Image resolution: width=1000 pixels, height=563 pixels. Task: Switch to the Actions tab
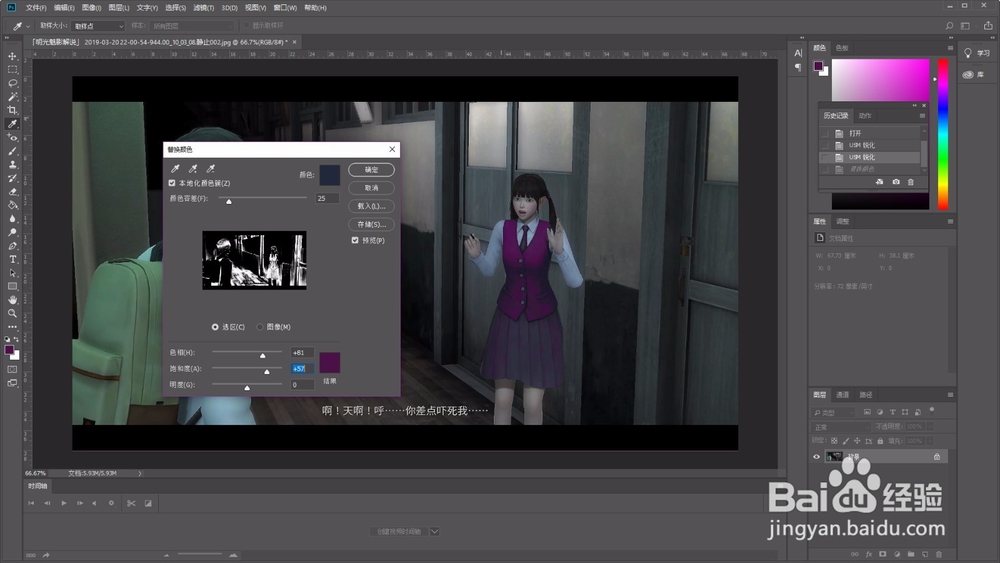pyautogui.click(x=865, y=115)
